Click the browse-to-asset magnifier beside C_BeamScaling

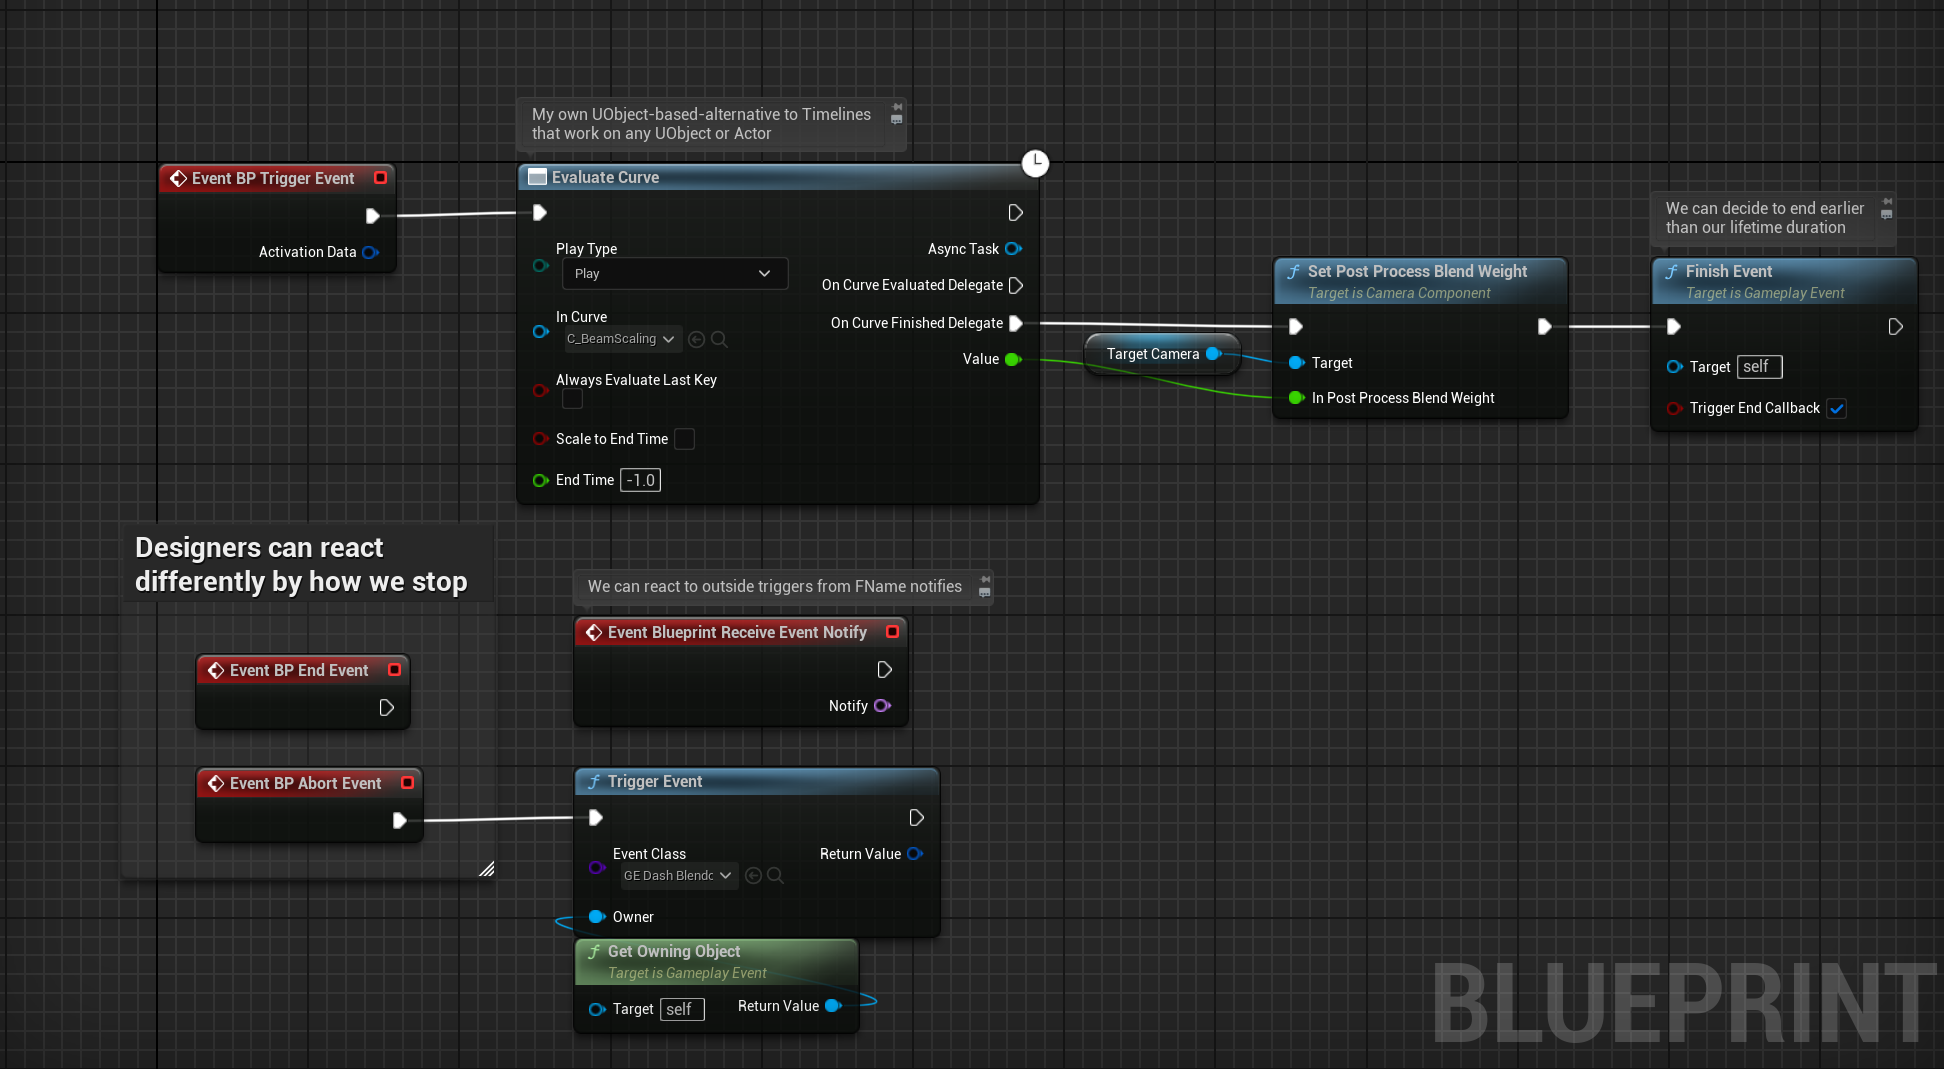pos(719,340)
